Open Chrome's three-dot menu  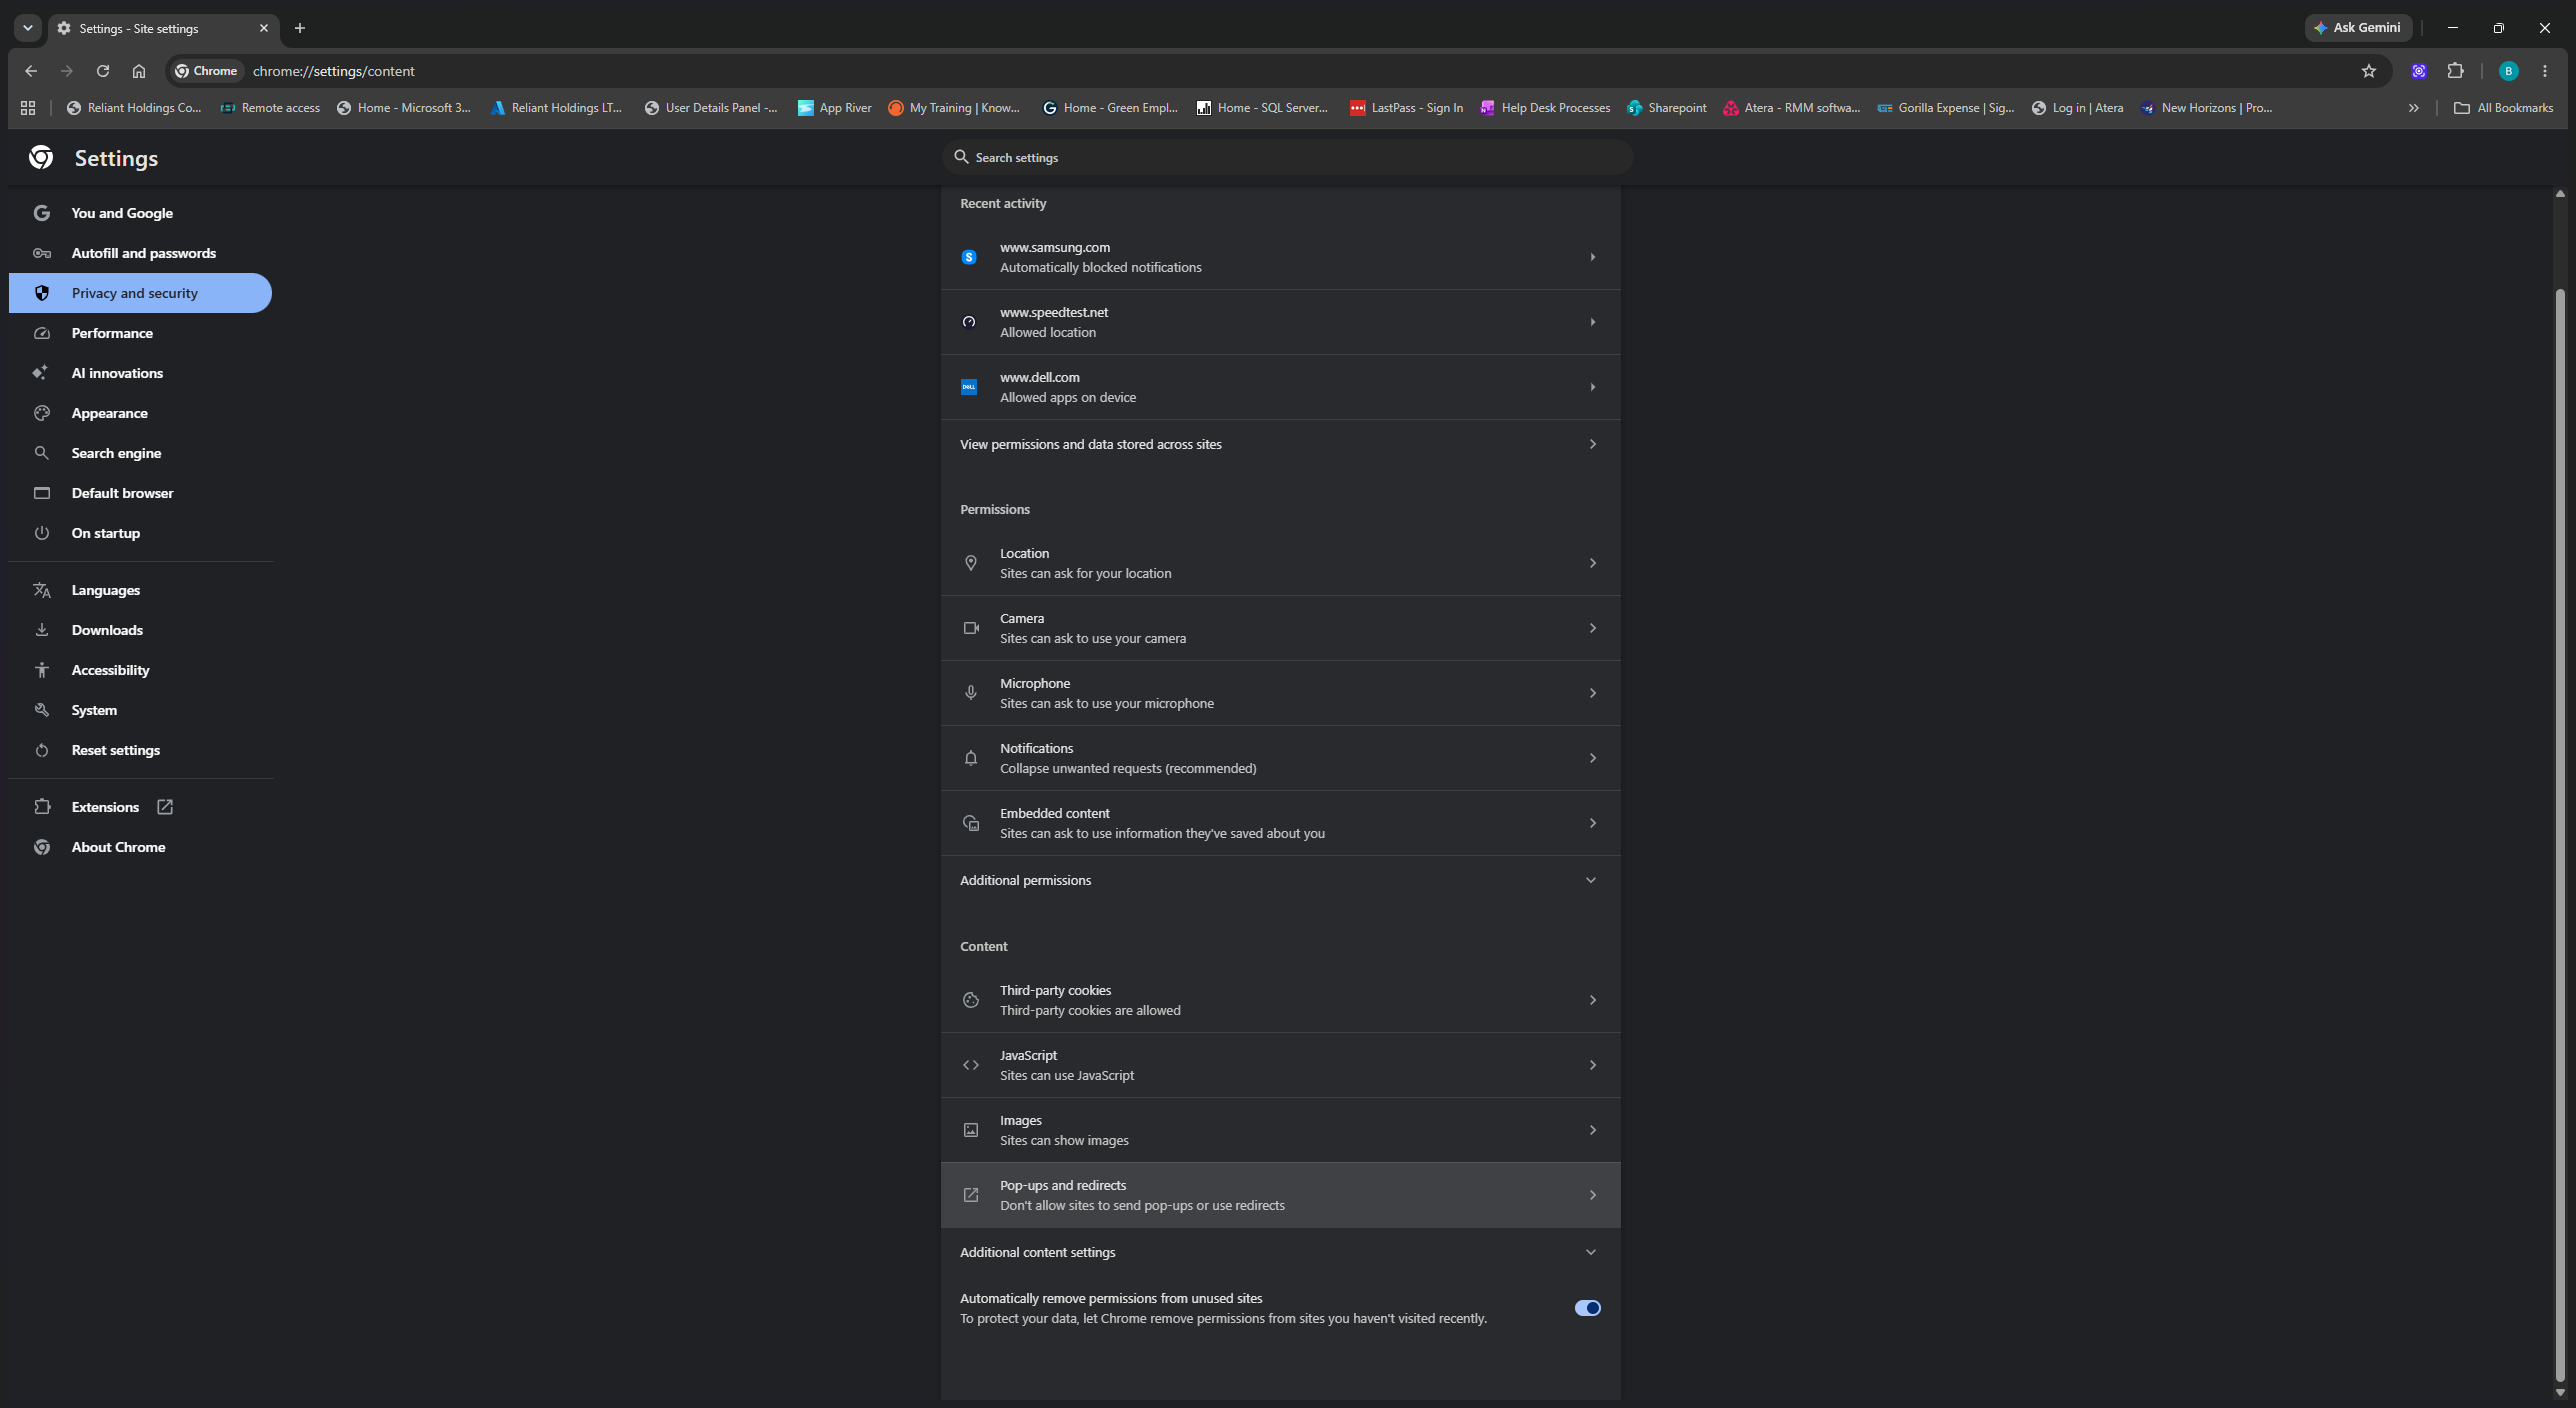click(x=2545, y=71)
